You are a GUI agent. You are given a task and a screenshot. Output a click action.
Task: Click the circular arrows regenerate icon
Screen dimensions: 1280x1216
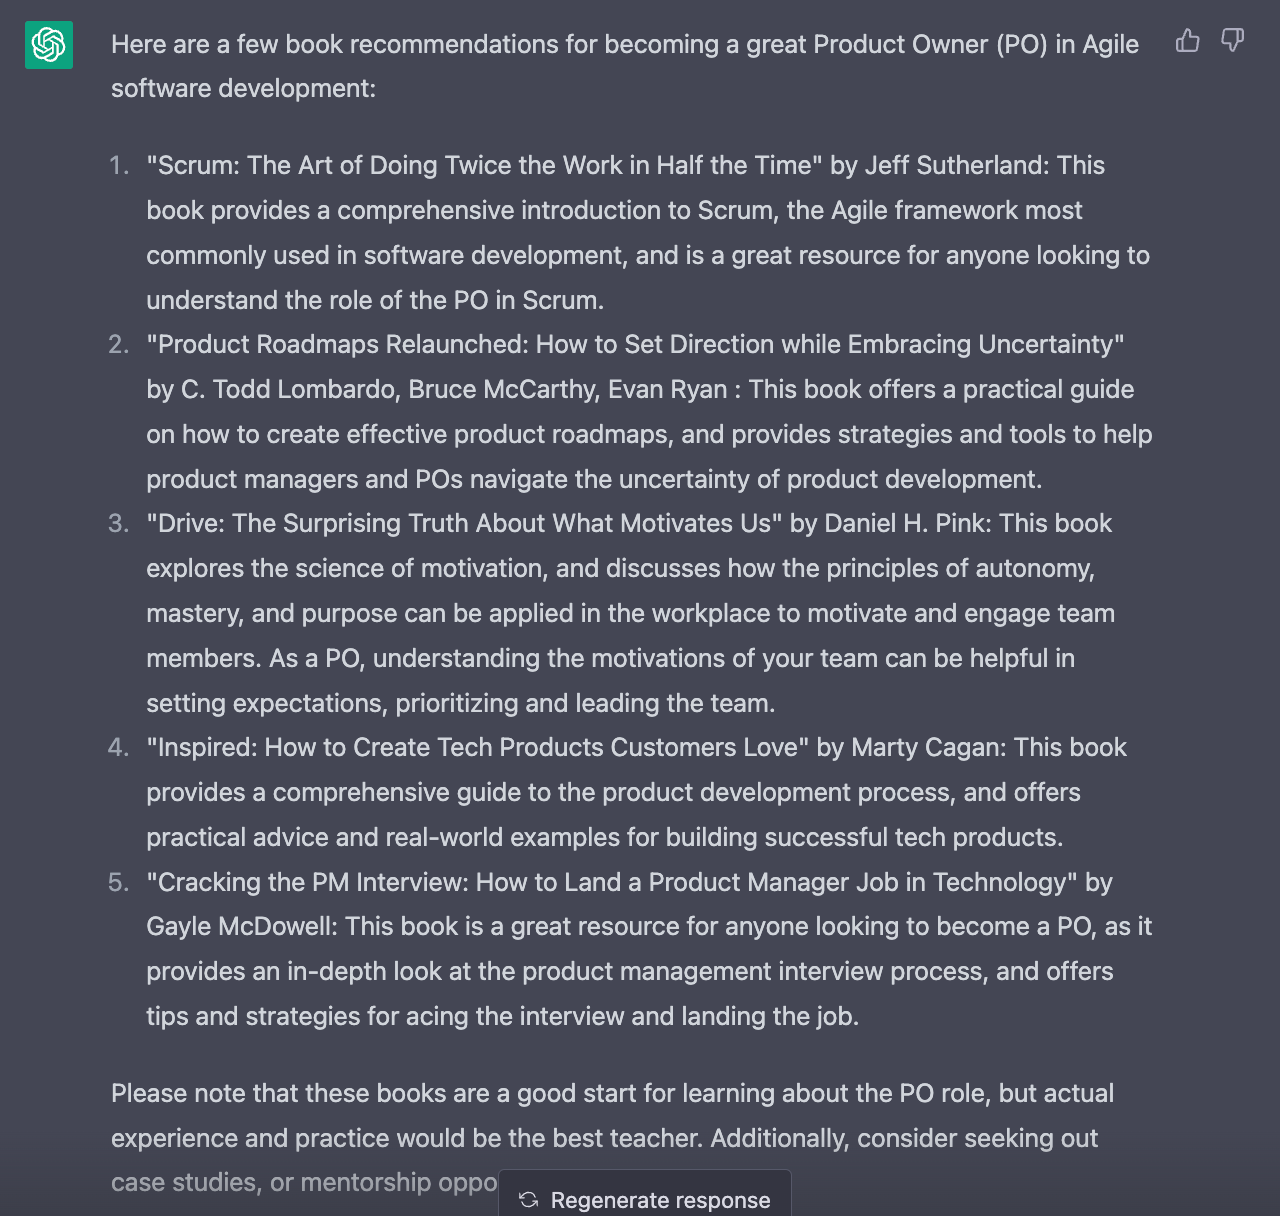pos(529,1200)
